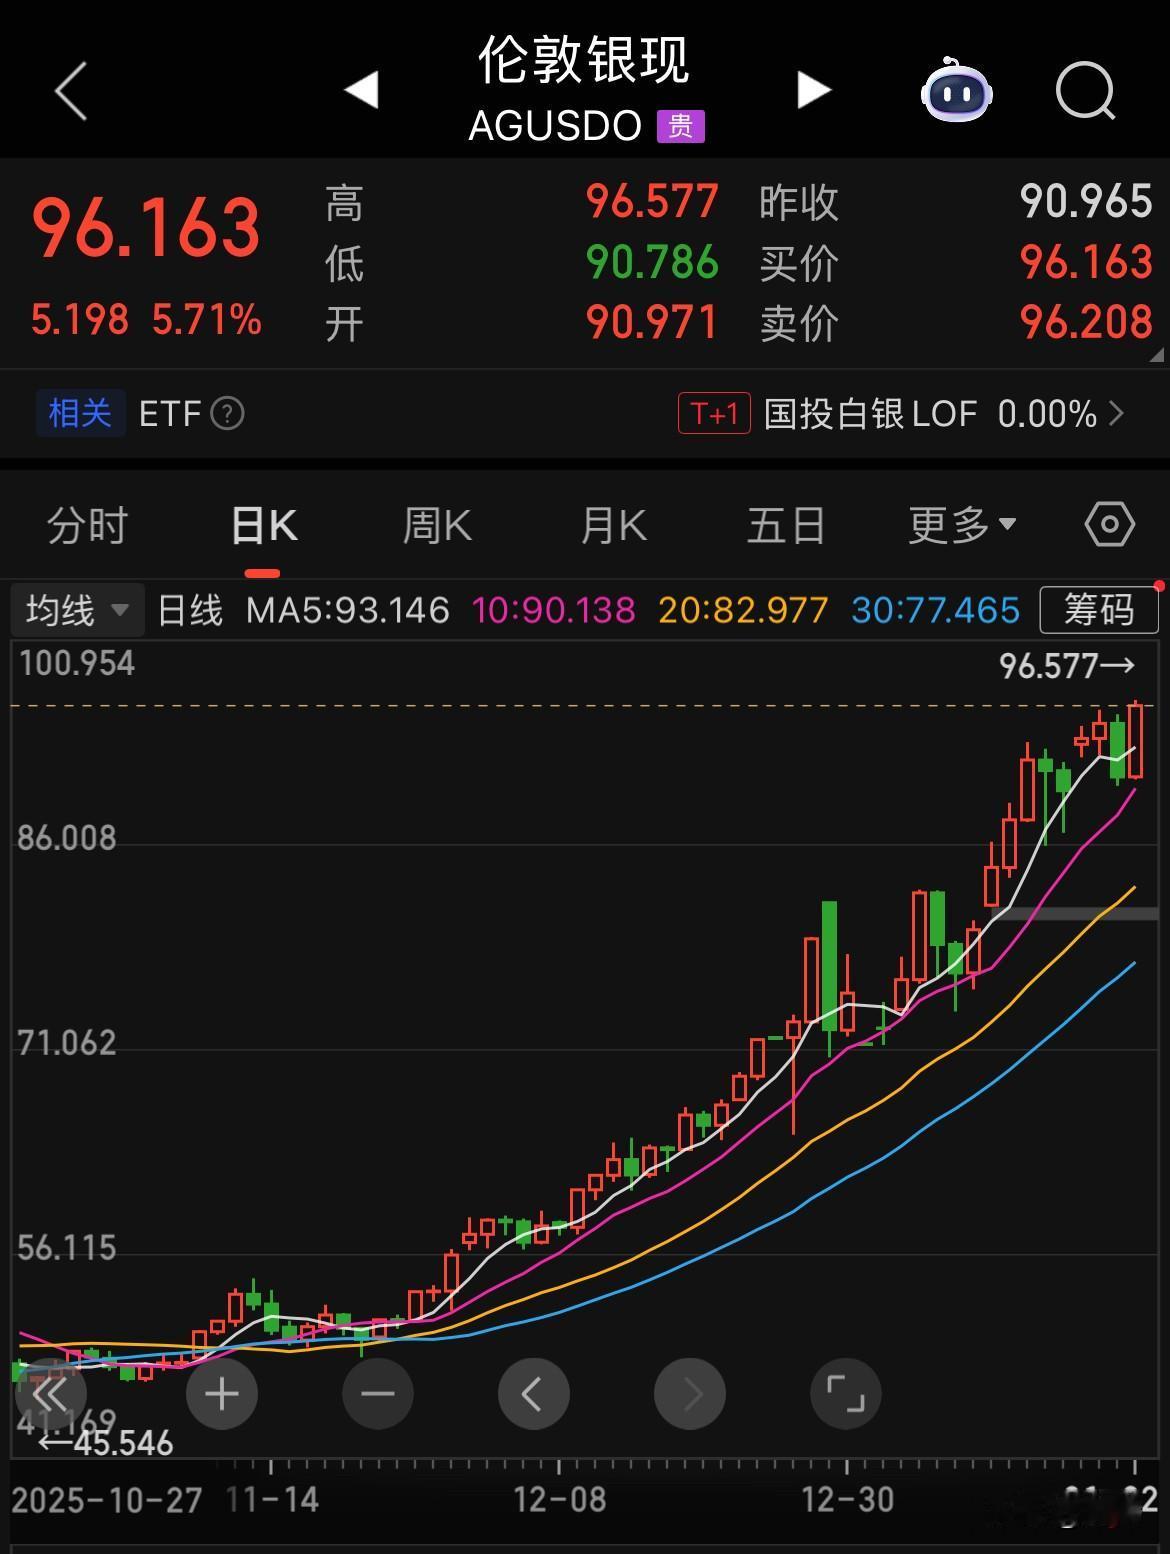1170x1554 pixels.
Task: Switch to the 分时 intraday tab
Action: pos(86,523)
